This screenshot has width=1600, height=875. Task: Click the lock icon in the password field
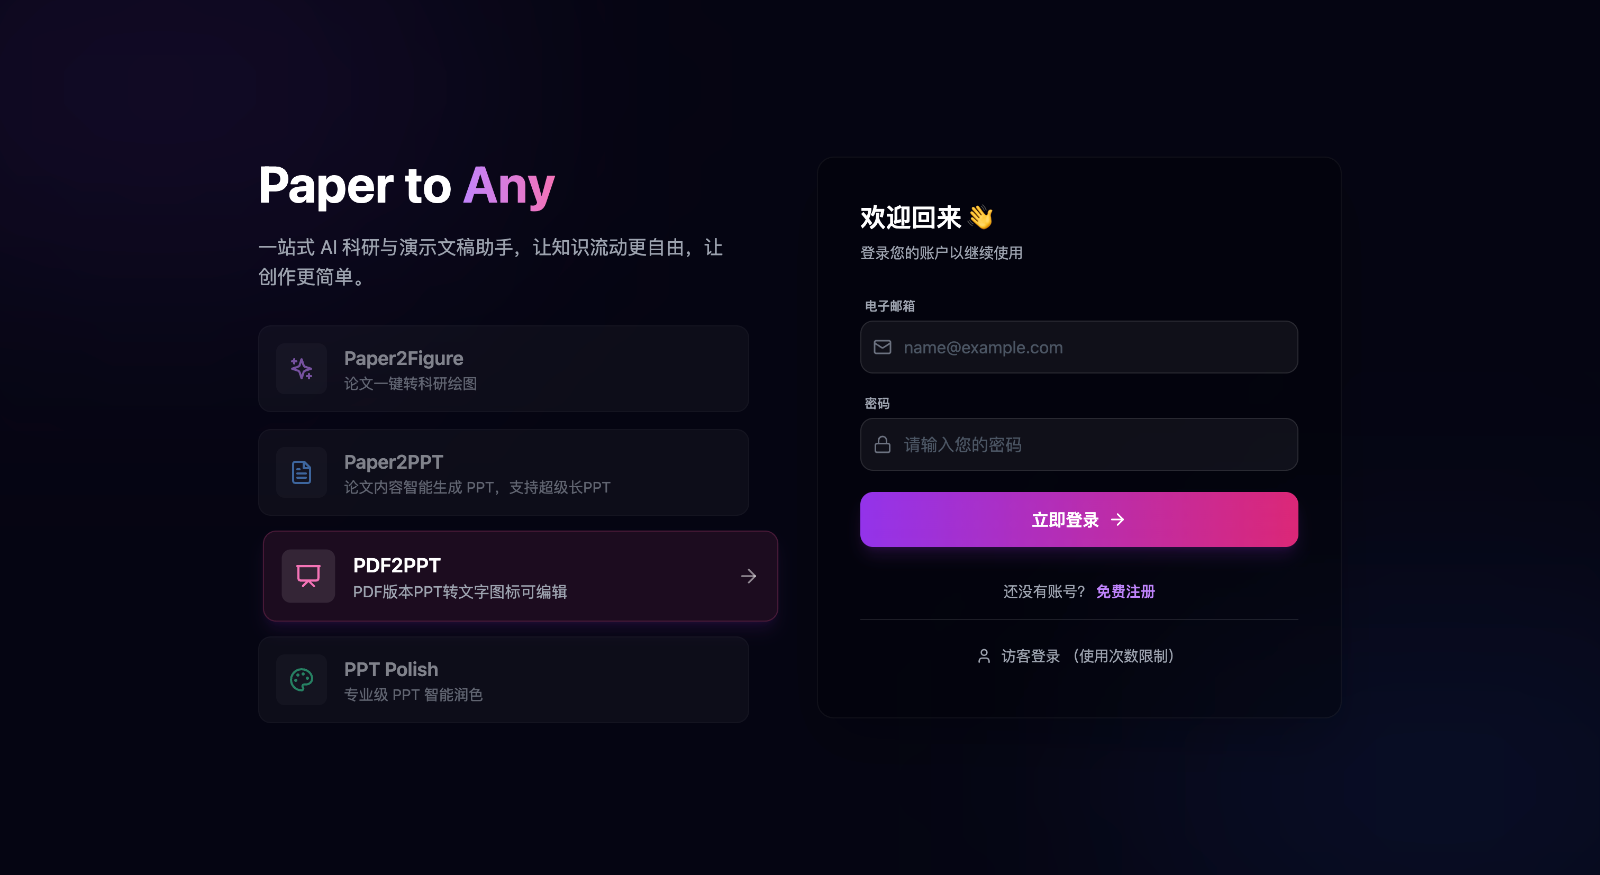click(882, 444)
